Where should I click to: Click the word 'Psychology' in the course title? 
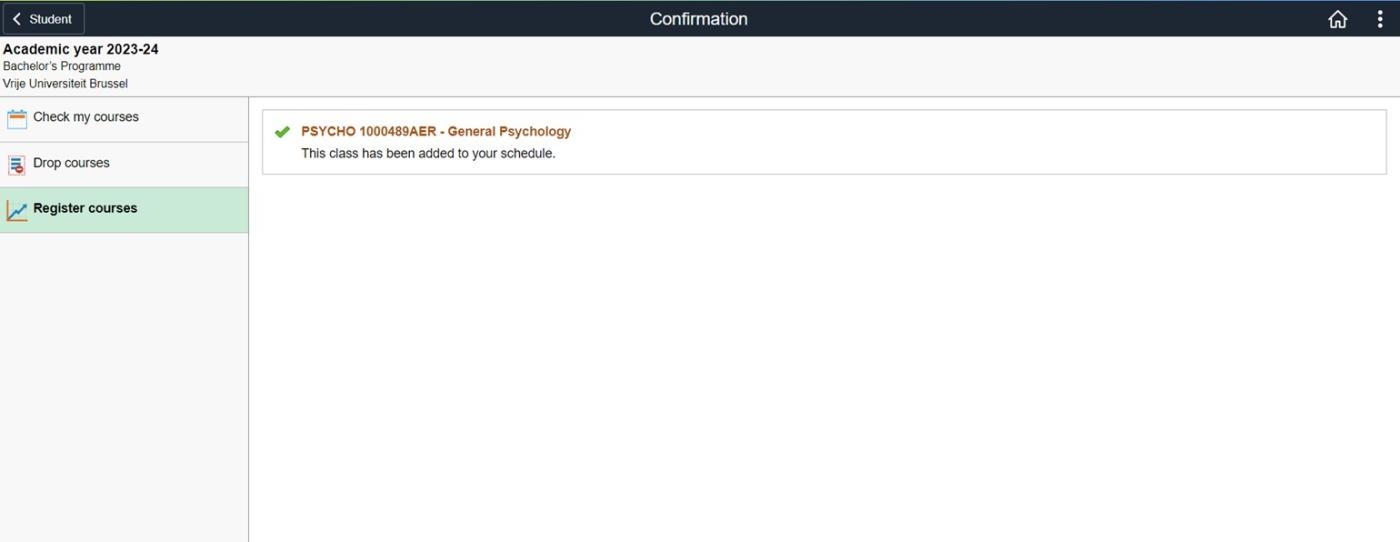535,131
